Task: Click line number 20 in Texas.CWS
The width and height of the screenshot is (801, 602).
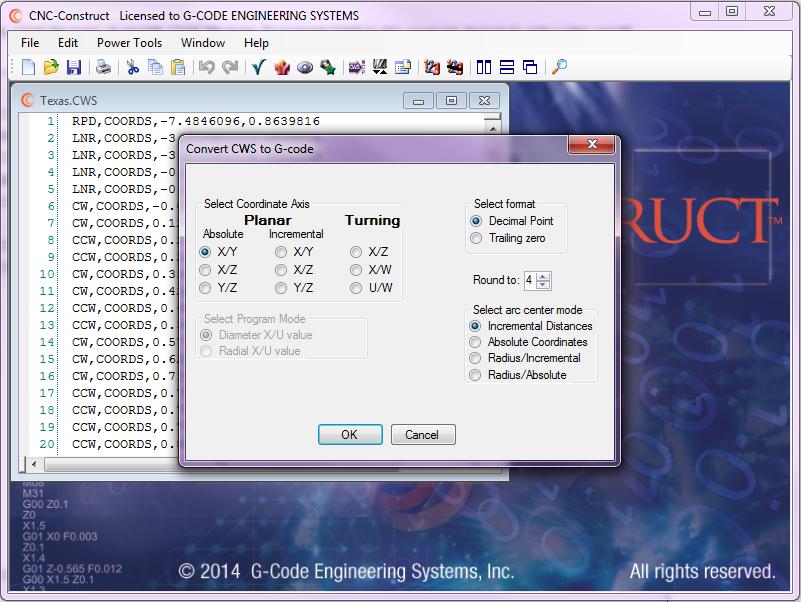Action: [47, 444]
